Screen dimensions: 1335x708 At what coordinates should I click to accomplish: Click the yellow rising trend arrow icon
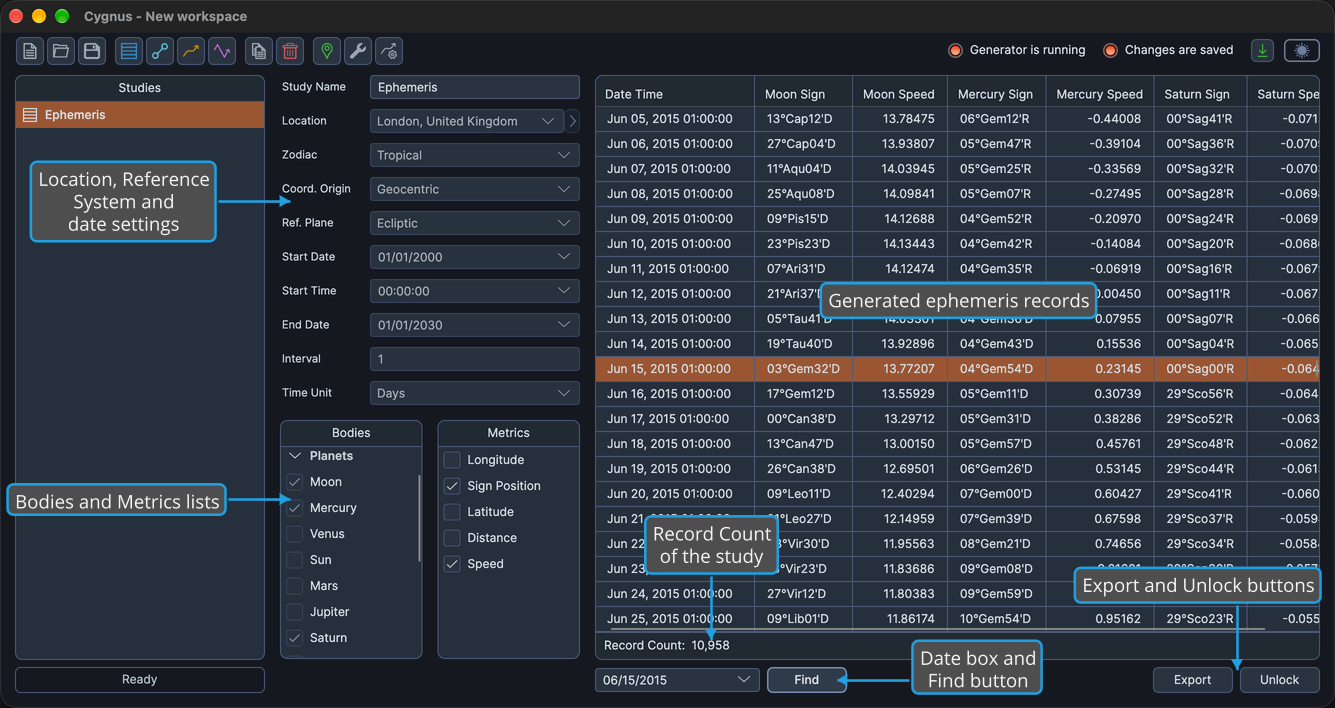coord(191,51)
